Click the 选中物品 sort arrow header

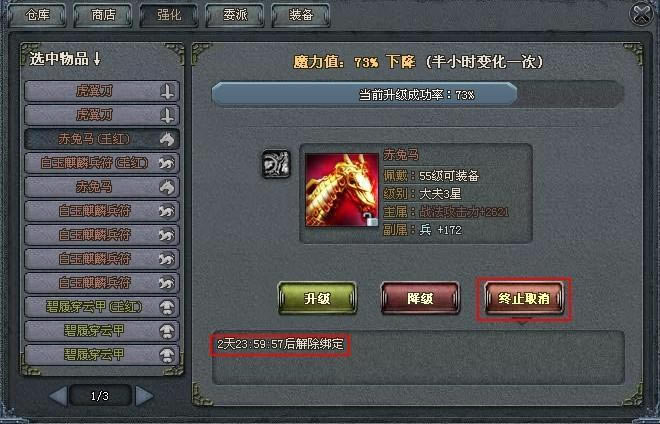(x=65, y=59)
